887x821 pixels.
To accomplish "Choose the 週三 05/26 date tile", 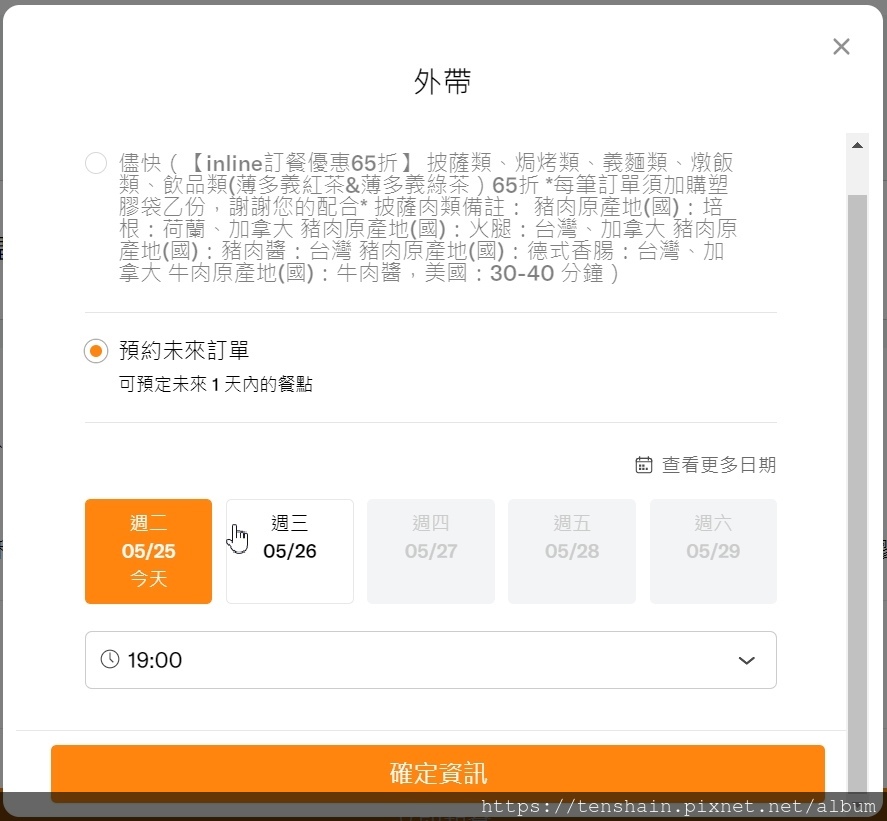I will pos(290,551).
